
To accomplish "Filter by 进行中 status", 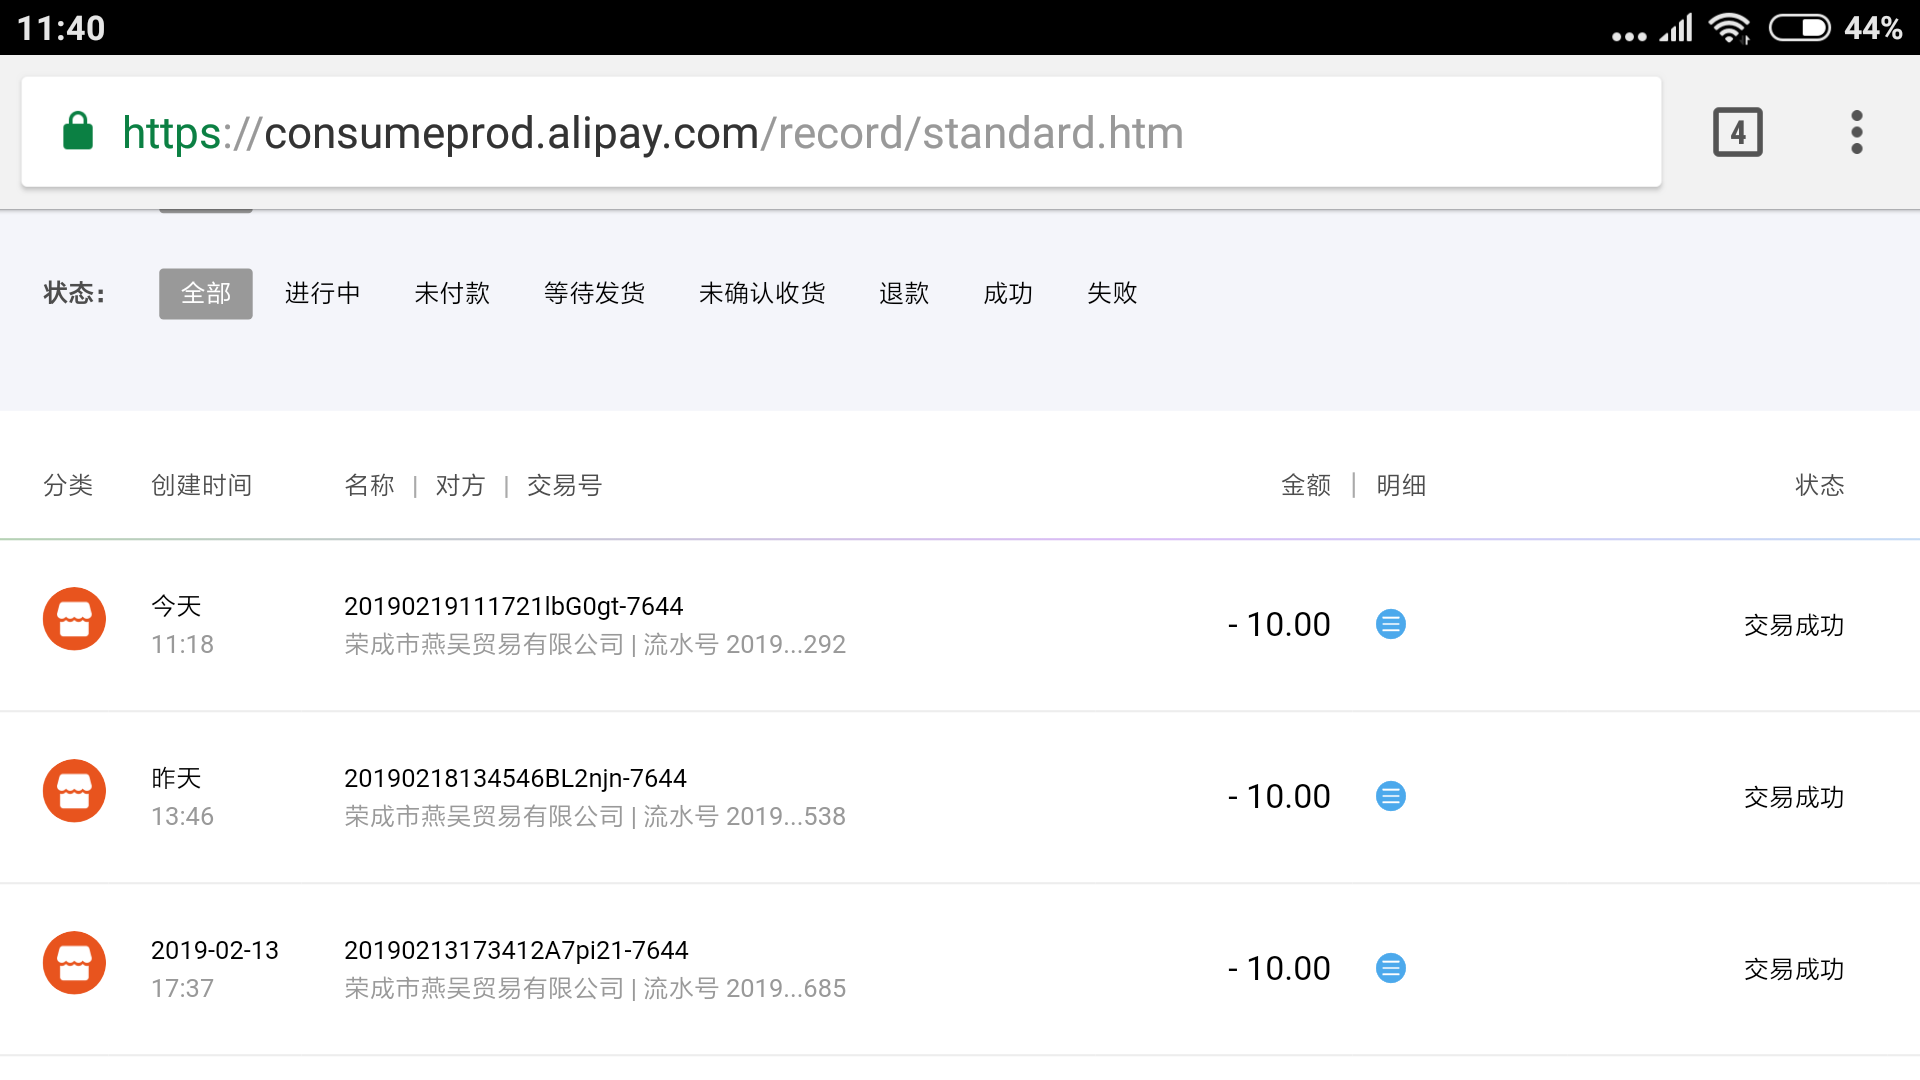I will click(322, 293).
